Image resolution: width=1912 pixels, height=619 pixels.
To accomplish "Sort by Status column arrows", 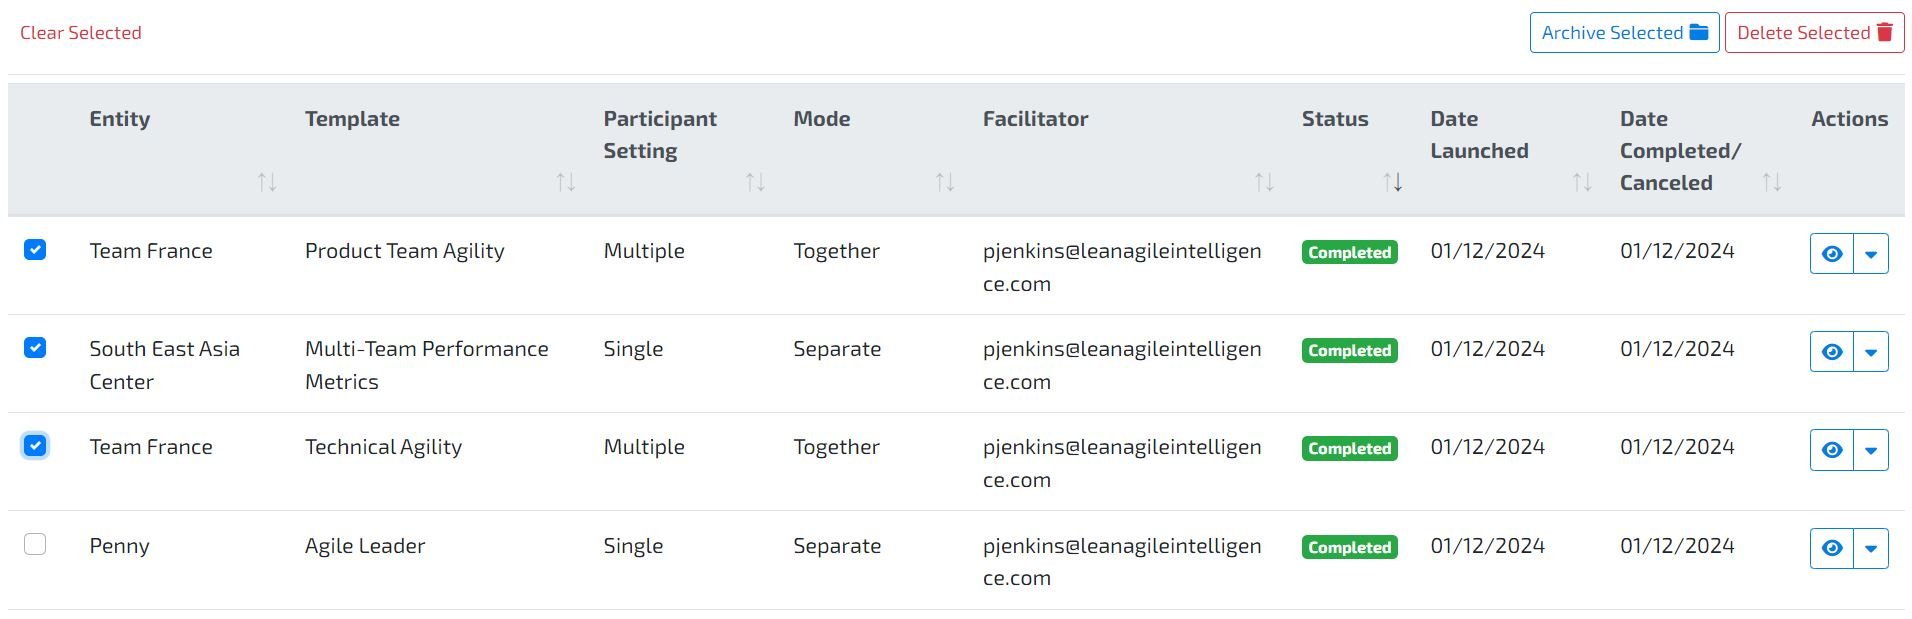I will (x=1393, y=182).
